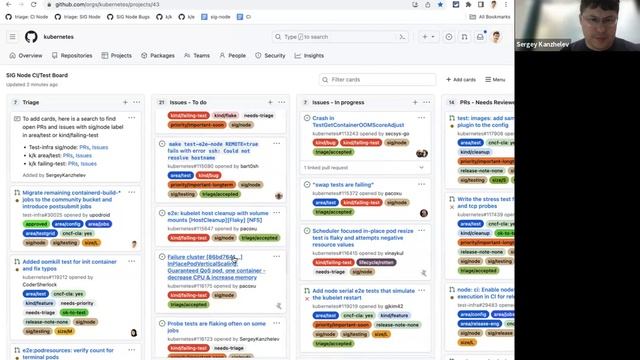Add a card to Triage column
Image resolution: width=640 pixels, height=360 pixels.
point(125,102)
